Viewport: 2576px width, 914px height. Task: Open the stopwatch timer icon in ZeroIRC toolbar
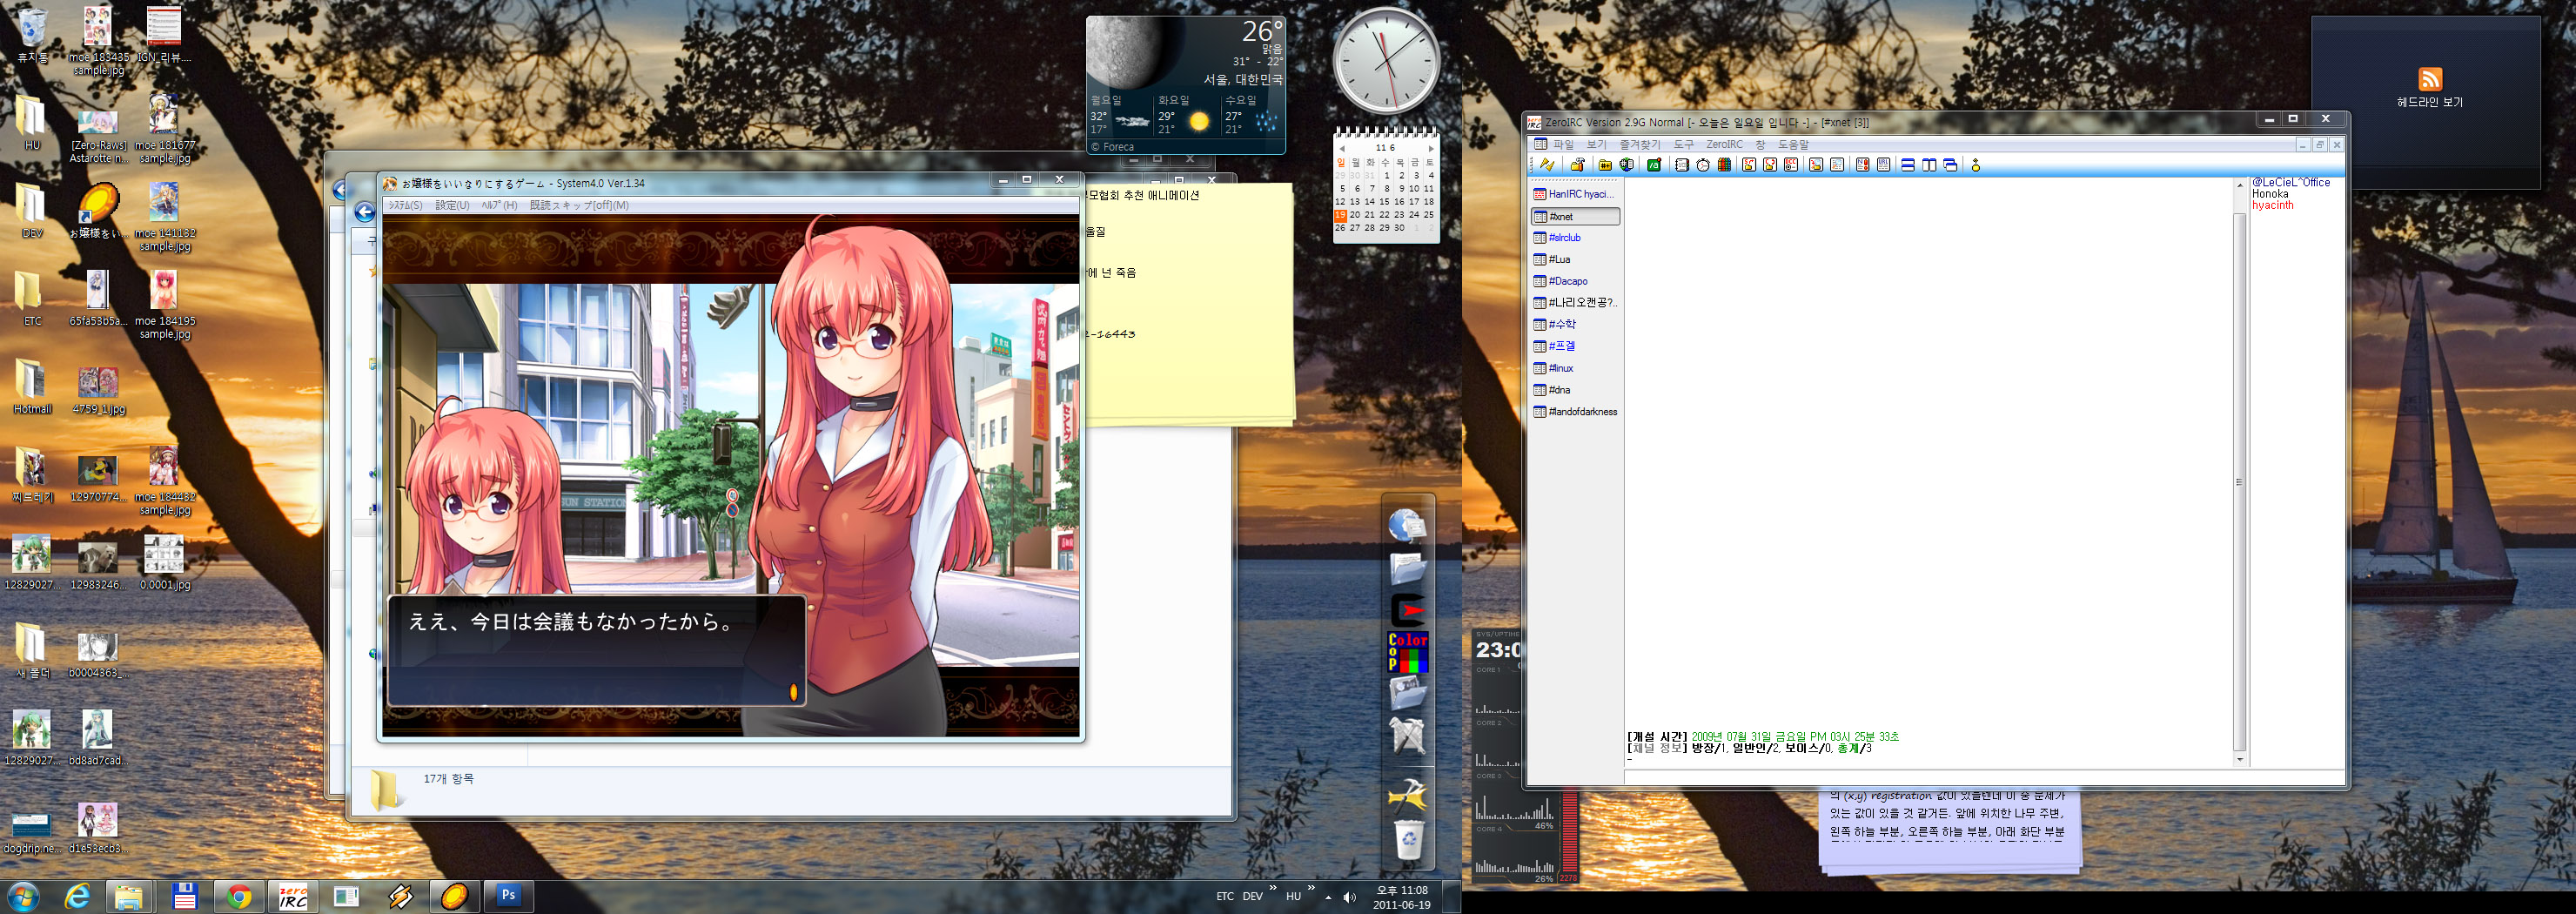[x=1703, y=165]
